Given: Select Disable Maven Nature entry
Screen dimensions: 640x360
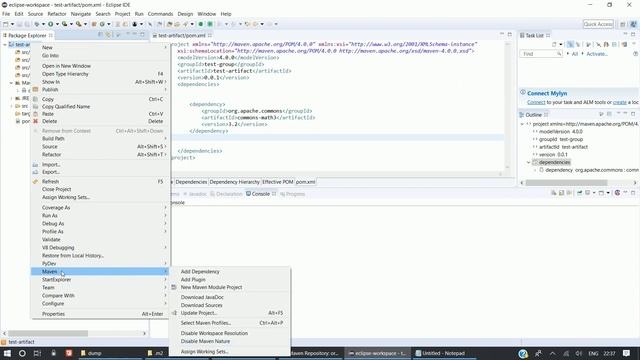Looking at the screenshot, I should click(205, 341).
